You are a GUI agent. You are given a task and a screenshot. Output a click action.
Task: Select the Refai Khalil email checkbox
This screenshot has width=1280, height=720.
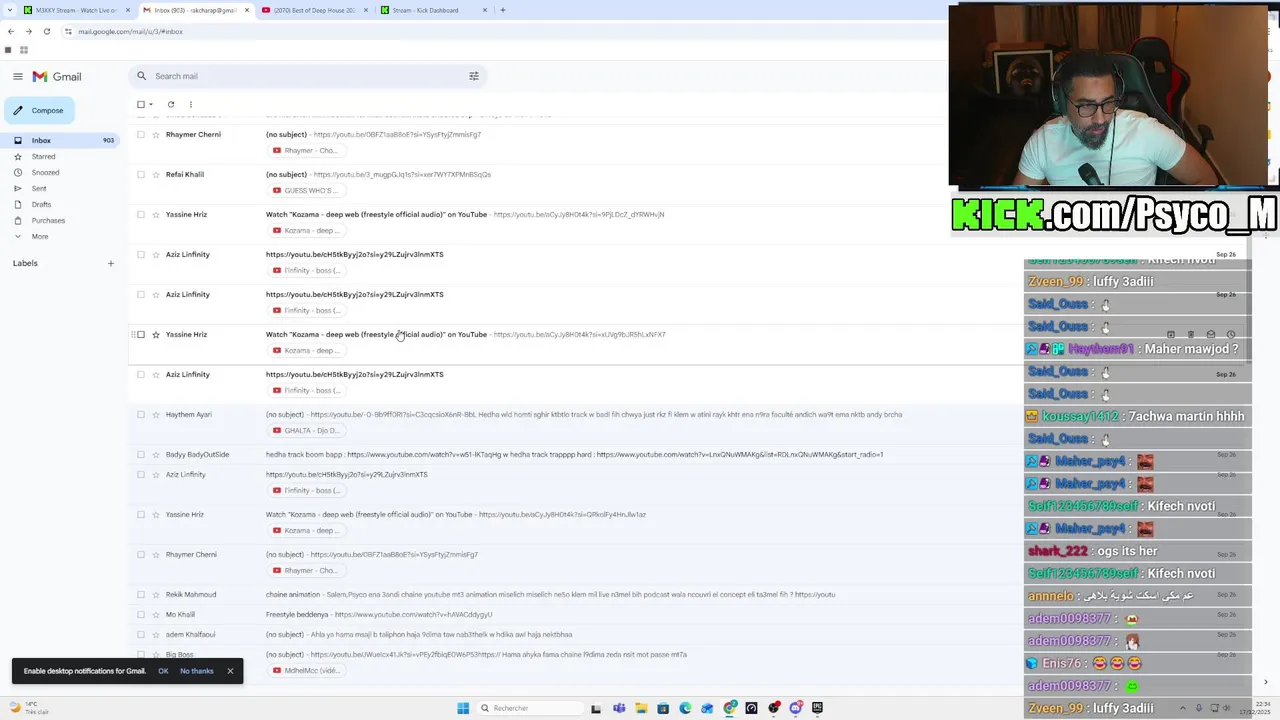[x=141, y=174]
